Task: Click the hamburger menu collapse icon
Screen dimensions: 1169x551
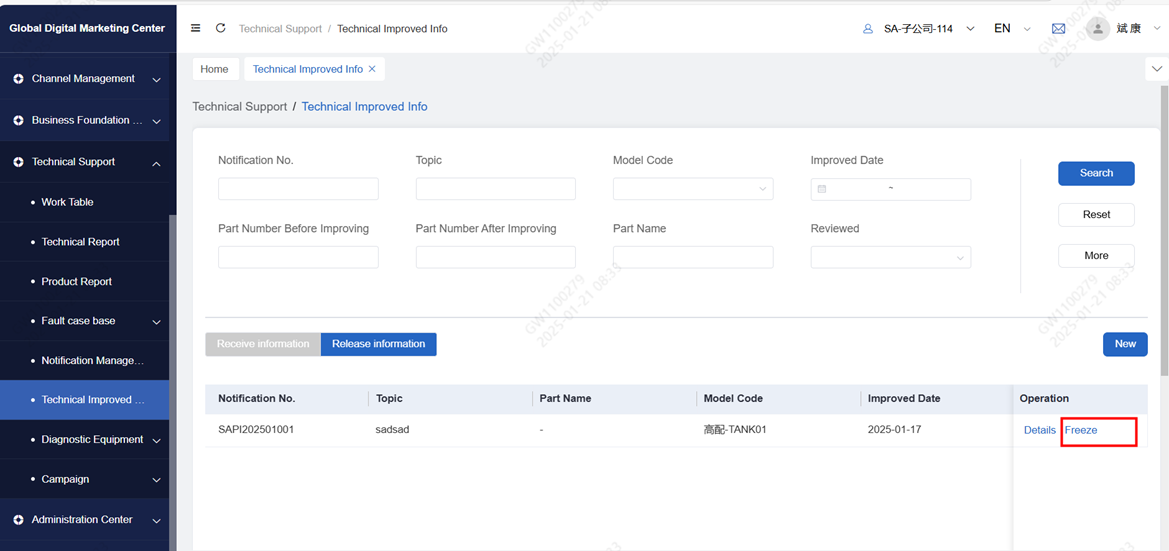Action: point(196,28)
